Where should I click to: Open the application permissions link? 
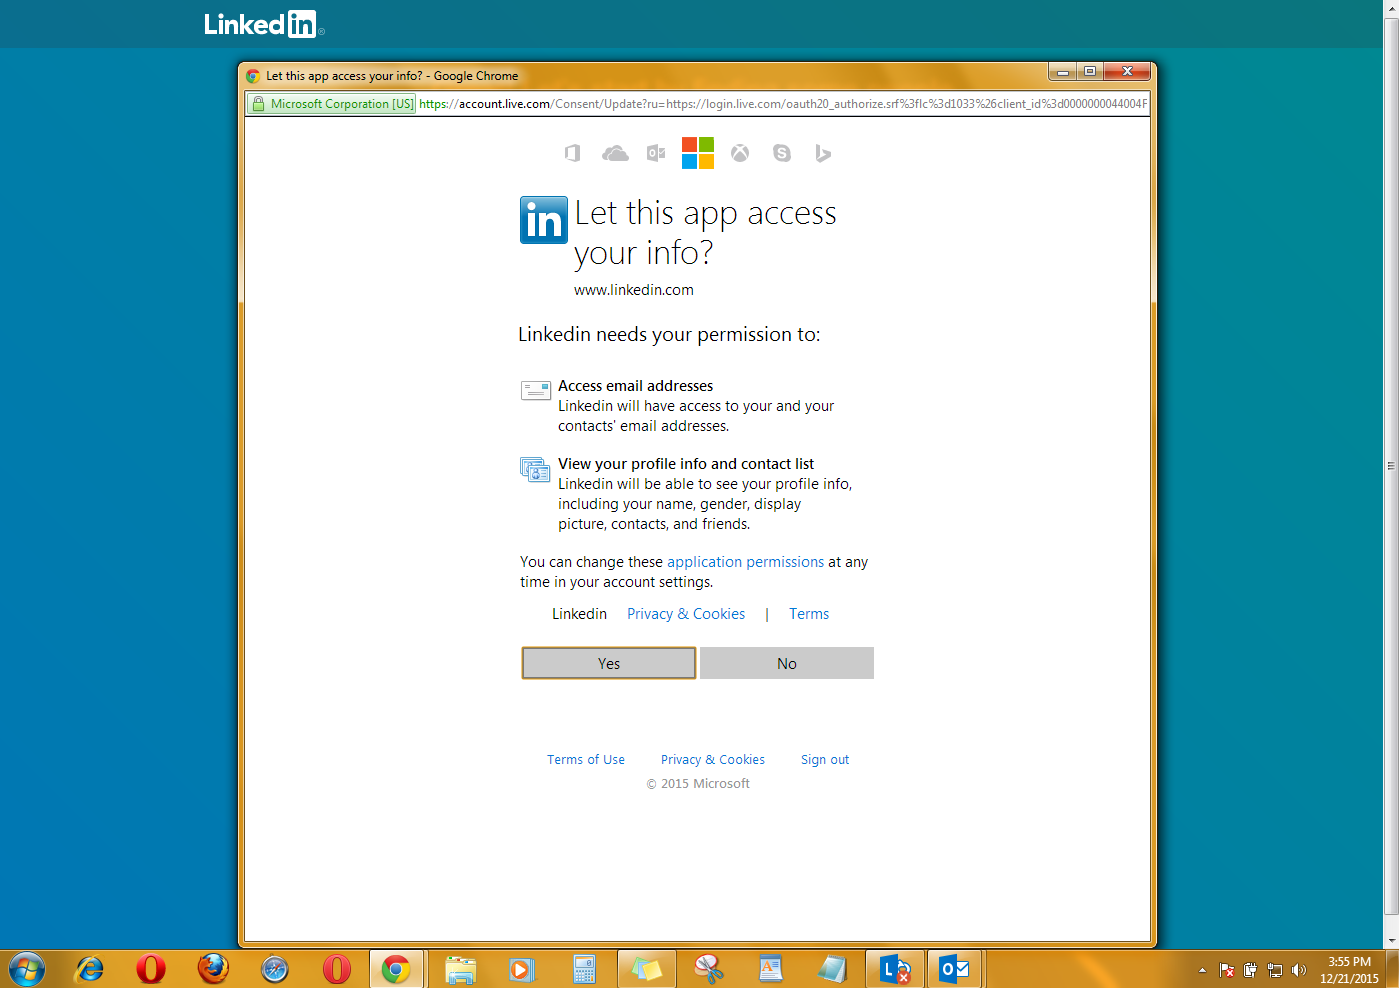(x=746, y=562)
